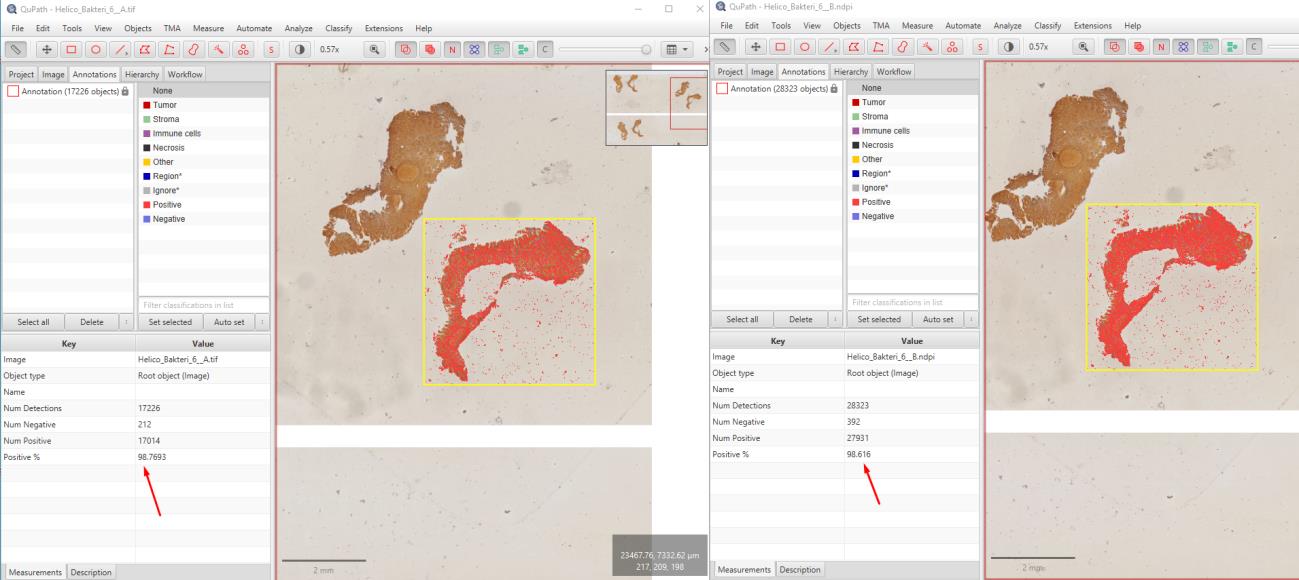Select the Move tool in left toolbar
This screenshot has height=580, width=1299.
point(47,48)
